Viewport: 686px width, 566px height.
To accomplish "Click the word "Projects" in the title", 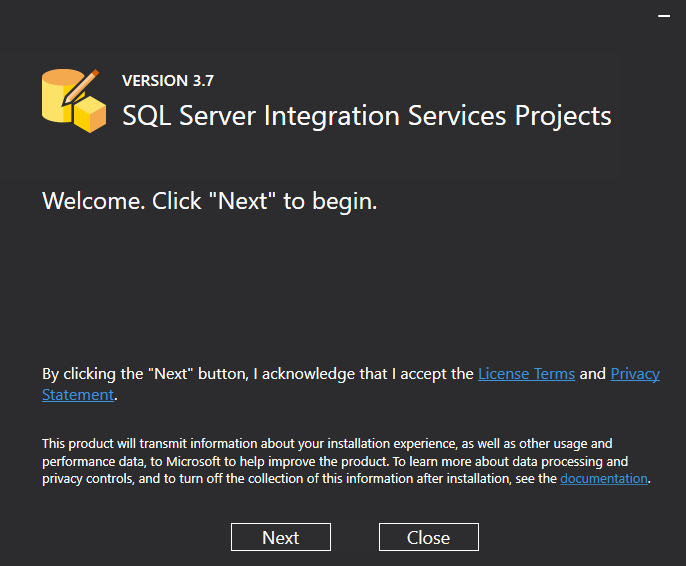I will [563, 116].
